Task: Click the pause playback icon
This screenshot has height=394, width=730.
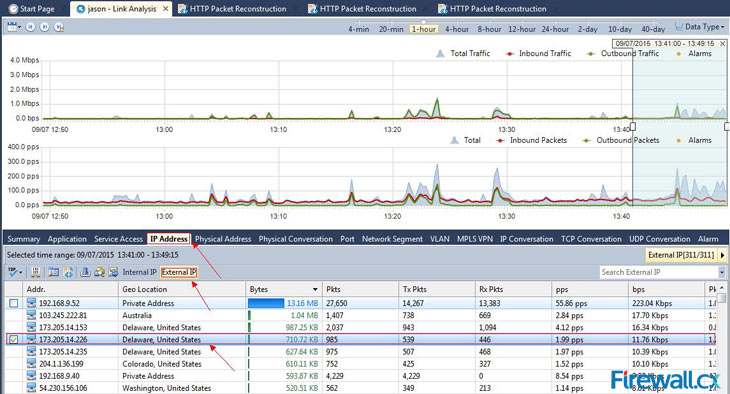Action: (44, 27)
